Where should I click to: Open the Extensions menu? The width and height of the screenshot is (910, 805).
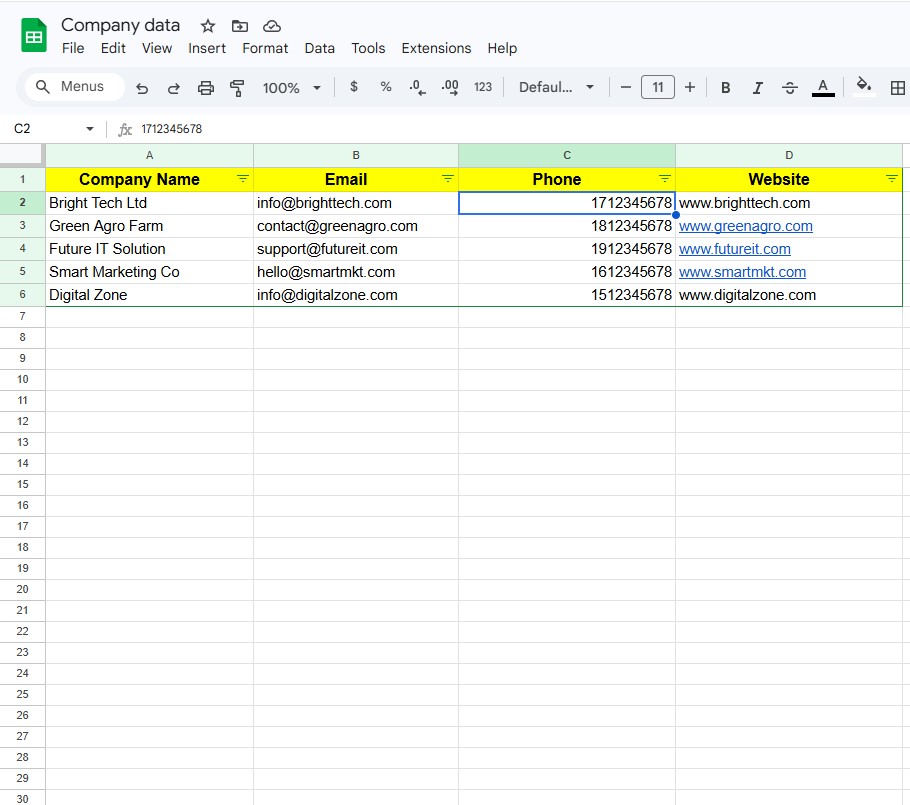pyautogui.click(x=436, y=48)
